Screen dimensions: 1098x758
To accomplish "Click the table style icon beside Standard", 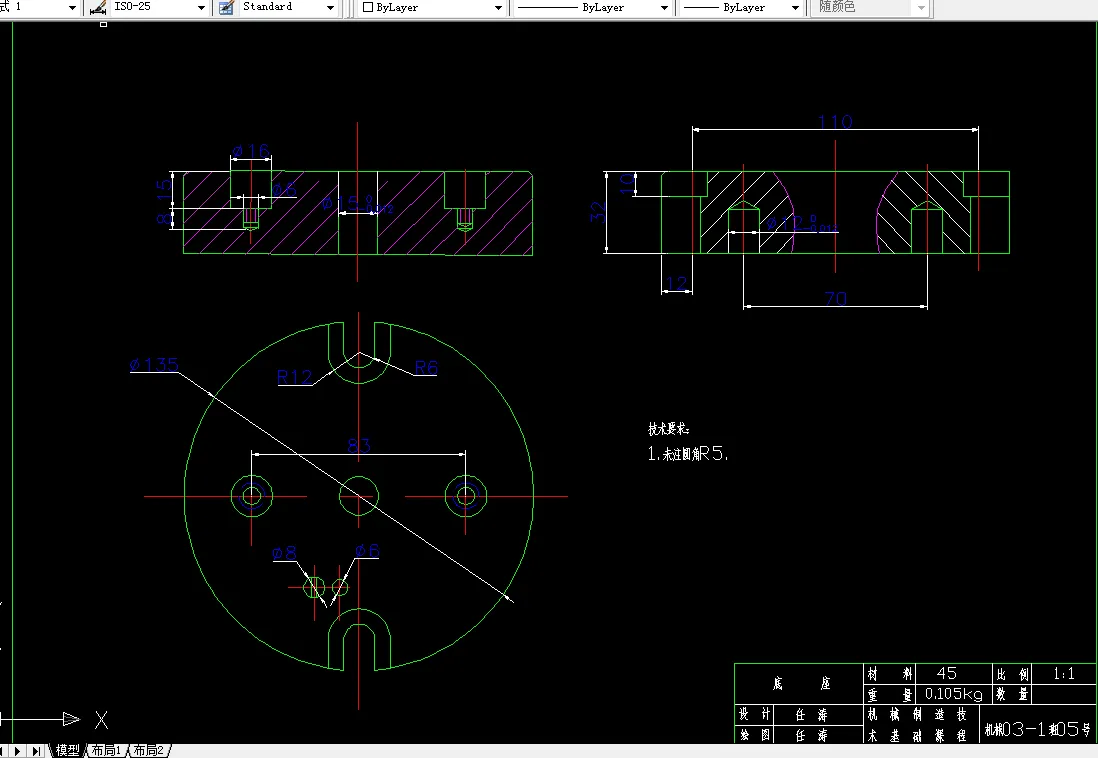I will (x=226, y=8).
